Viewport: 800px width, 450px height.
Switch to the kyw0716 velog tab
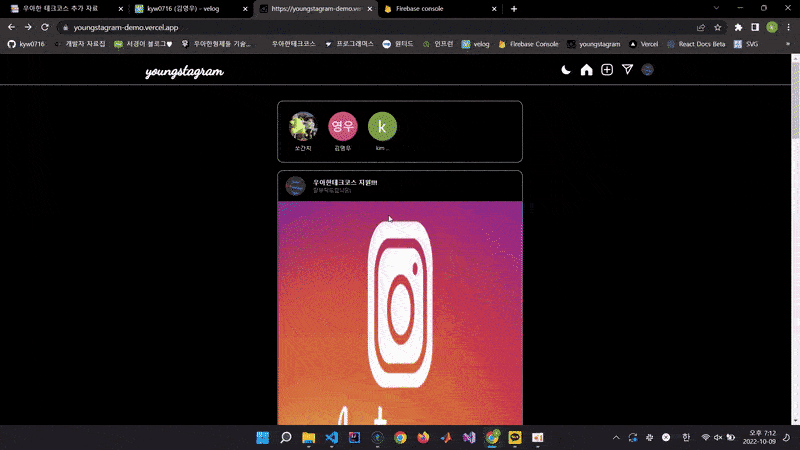(191, 9)
